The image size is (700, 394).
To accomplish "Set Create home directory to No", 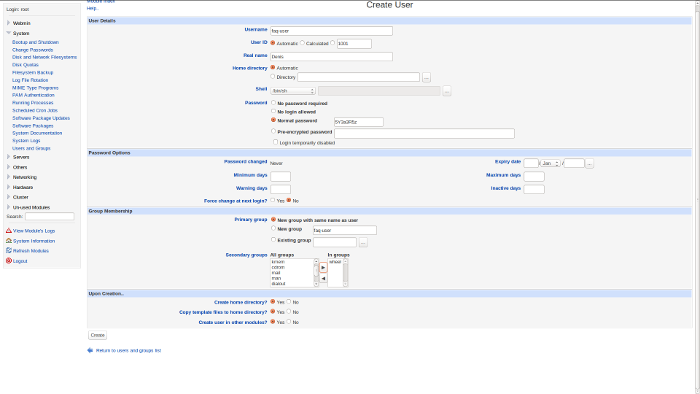I will coord(289,302).
